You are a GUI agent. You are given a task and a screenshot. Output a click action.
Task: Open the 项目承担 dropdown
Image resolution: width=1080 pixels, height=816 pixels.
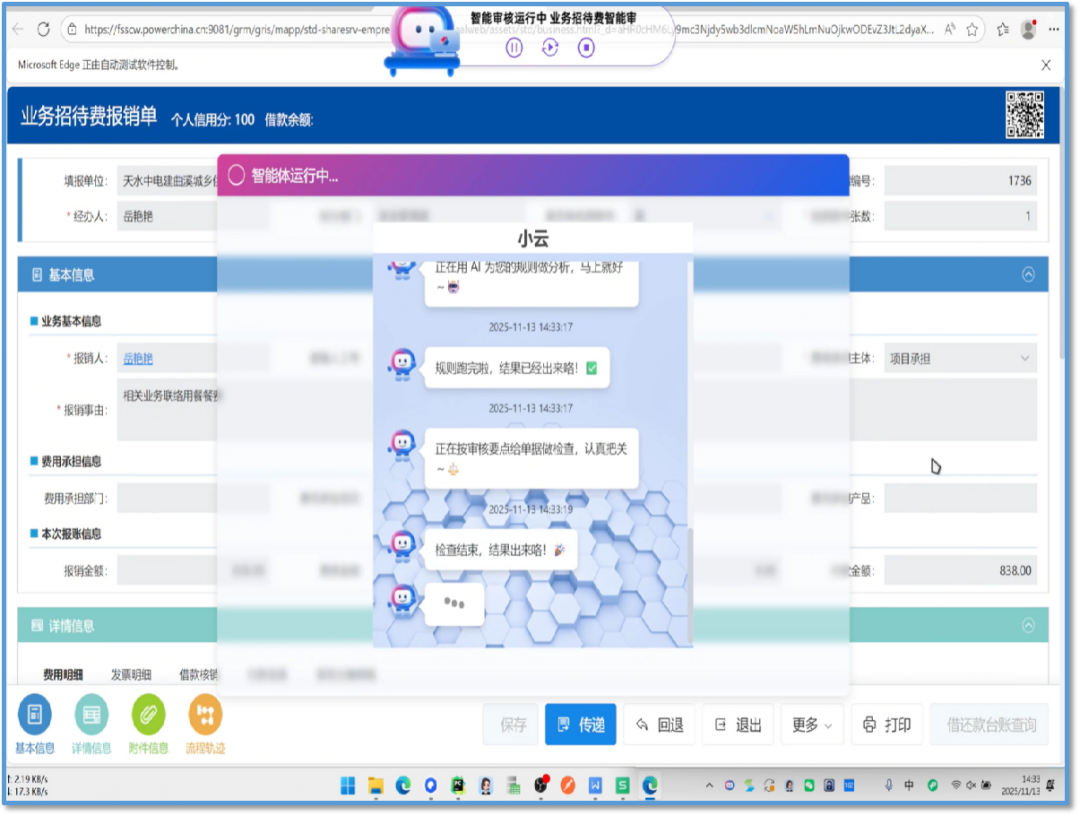tap(960, 359)
